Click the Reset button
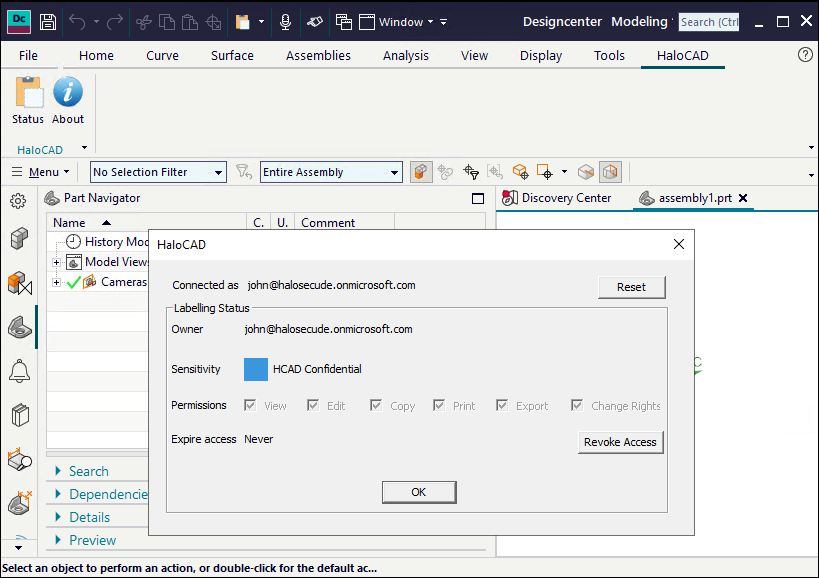This screenshot has width=819, height=578. [x=631, y=287]
